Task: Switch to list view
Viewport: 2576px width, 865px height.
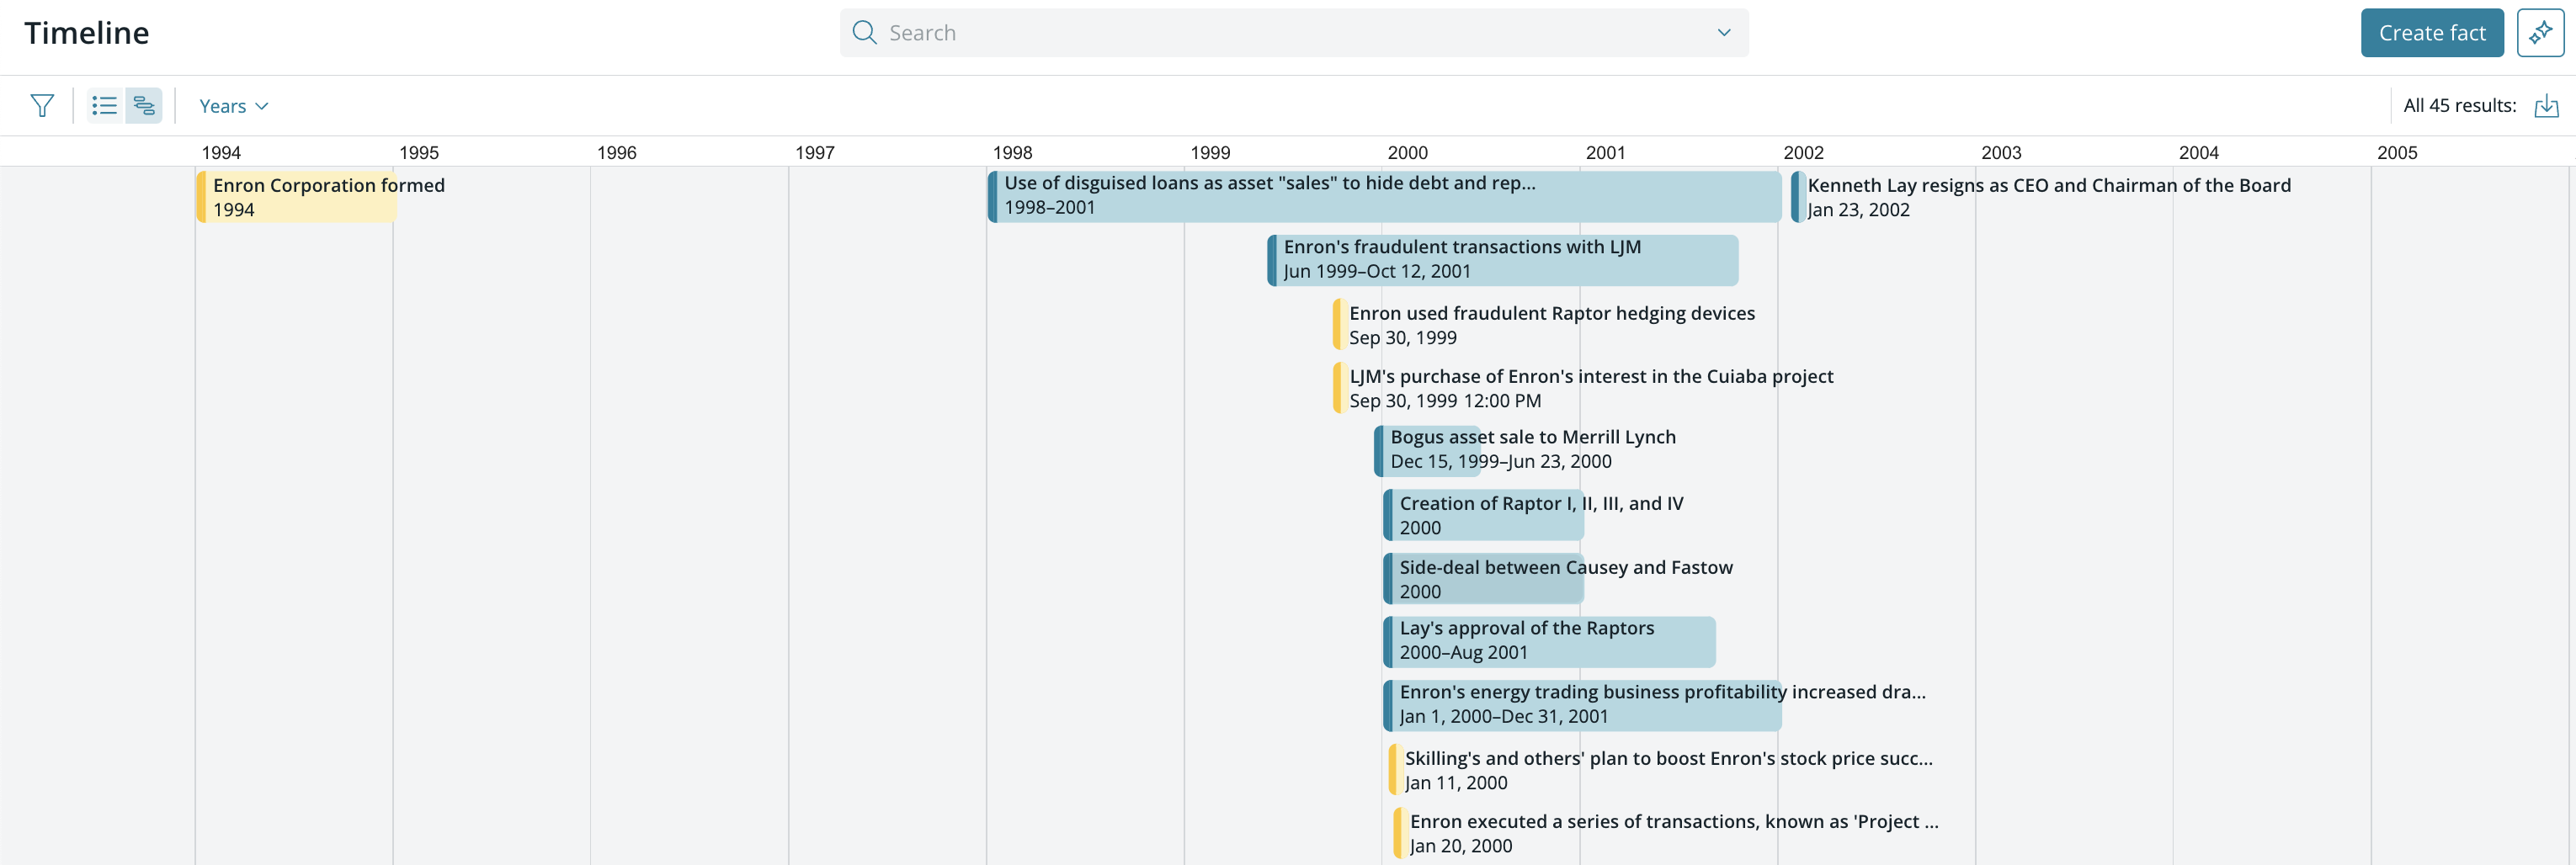Action: pos(104,105)
